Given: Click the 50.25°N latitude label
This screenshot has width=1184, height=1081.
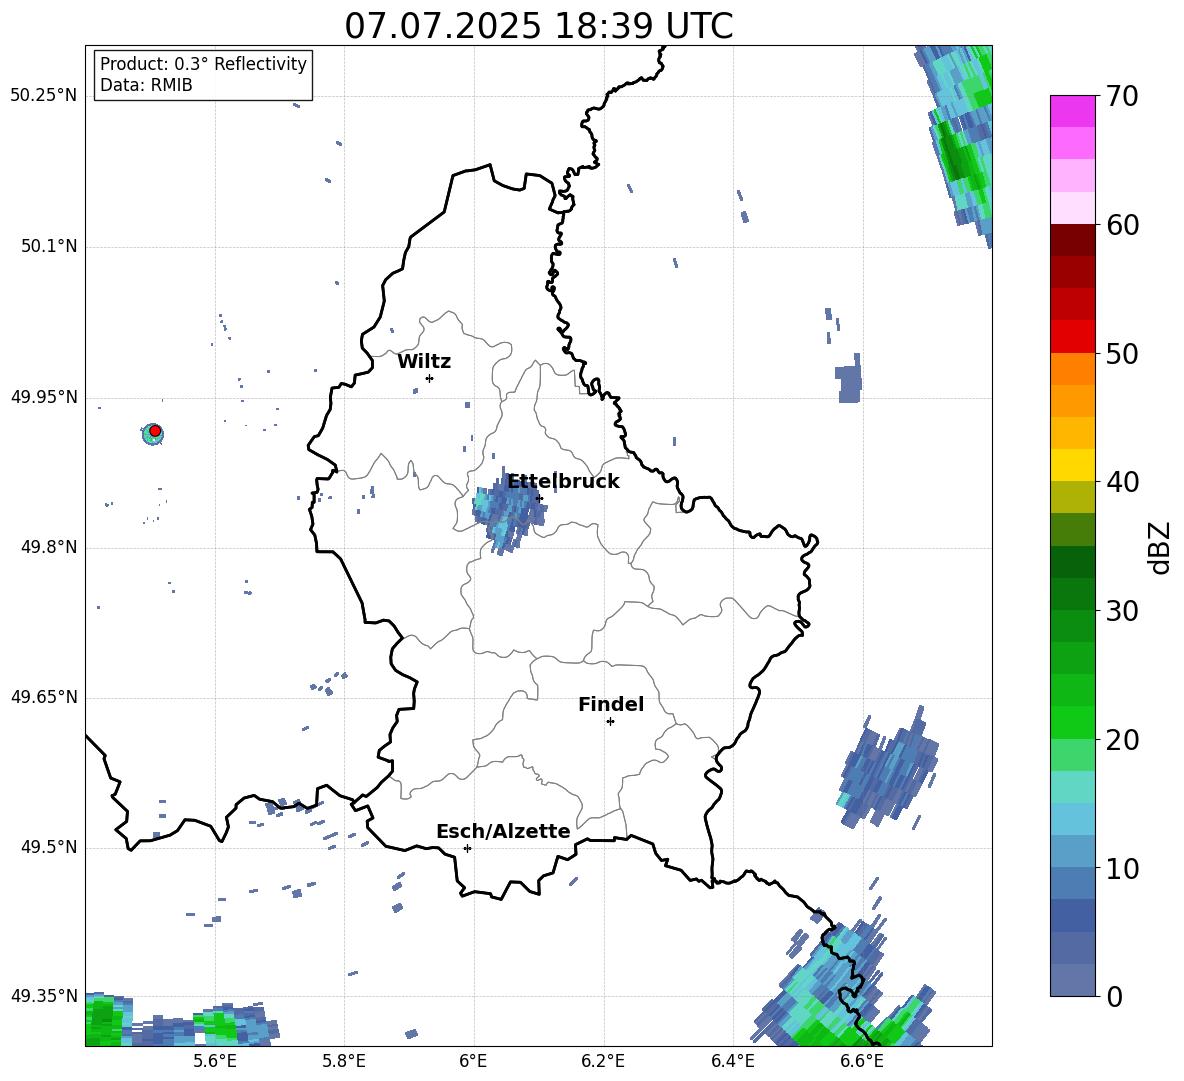Looking at the screenshot, I should tap(44, 96).
